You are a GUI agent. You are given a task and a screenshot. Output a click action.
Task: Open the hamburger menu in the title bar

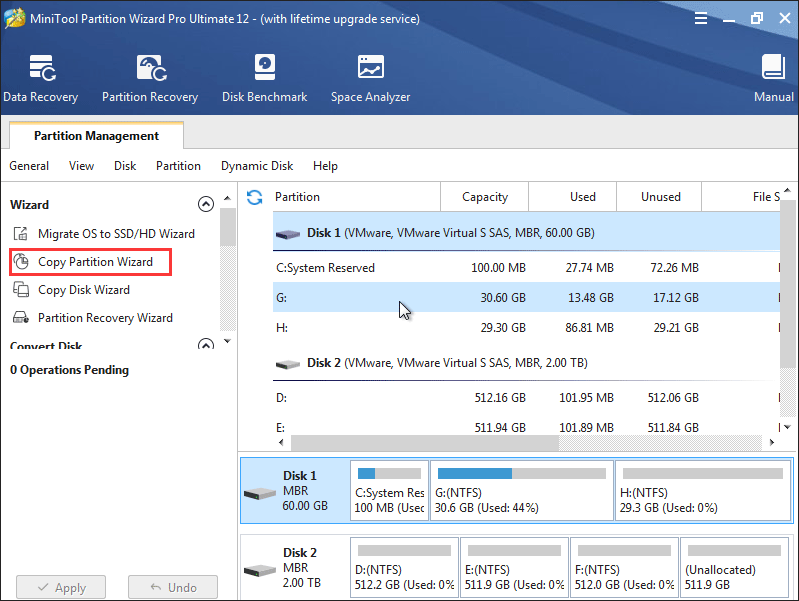[x=701, y=19]
